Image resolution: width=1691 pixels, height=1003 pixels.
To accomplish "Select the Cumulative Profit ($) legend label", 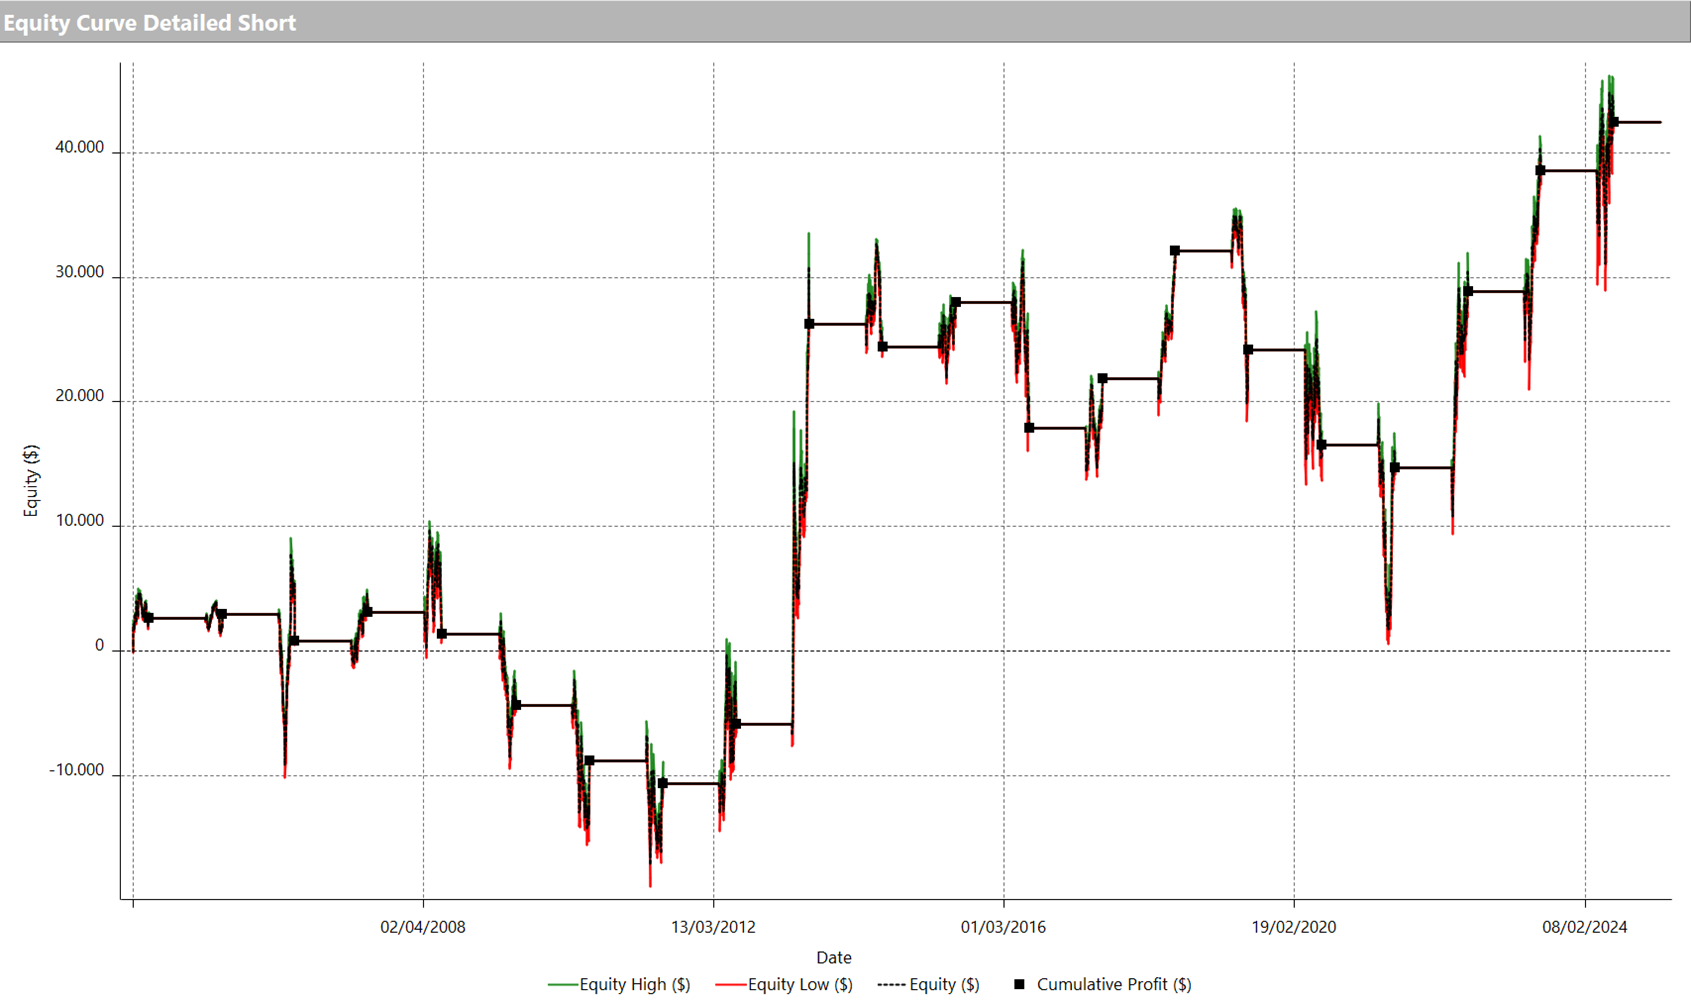I will click(x=1113, y=985).
